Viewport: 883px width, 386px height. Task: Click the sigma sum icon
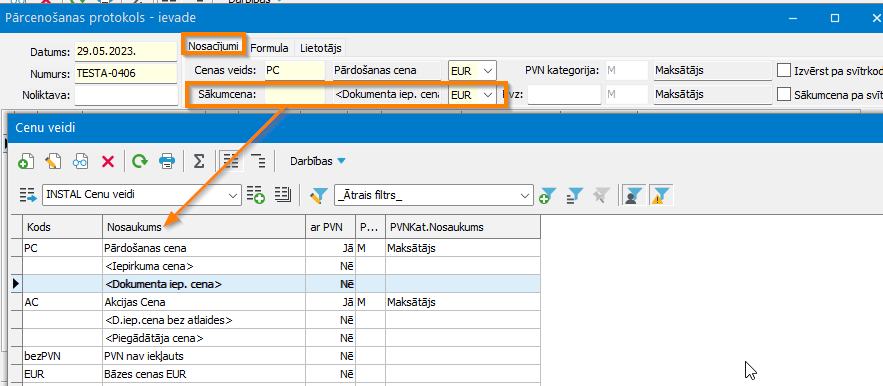click(x=199, y=162)
